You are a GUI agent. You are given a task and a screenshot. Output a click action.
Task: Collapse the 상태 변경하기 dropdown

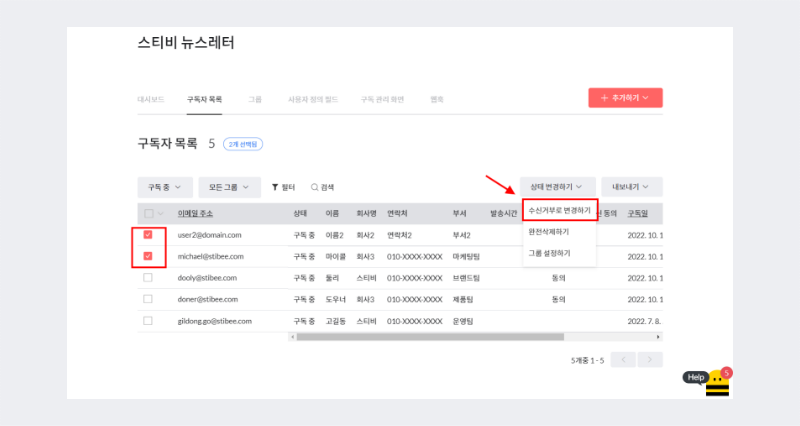tap(557, 187)
